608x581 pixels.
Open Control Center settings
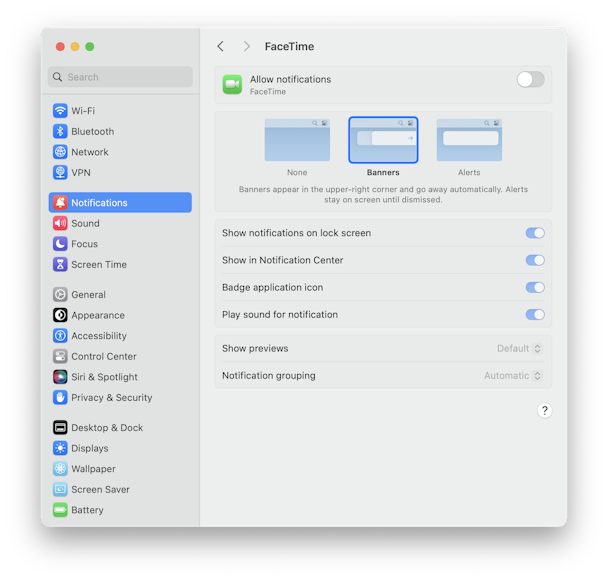click(x=120, y=356)
